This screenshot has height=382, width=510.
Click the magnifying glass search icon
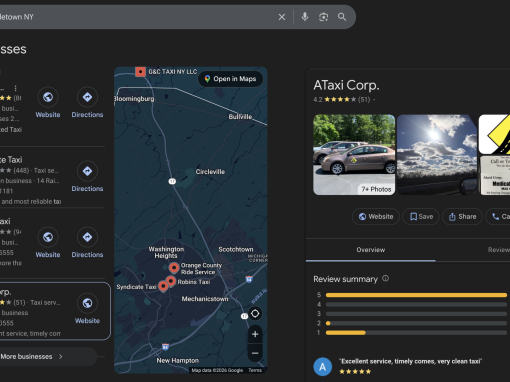(342, 17)
